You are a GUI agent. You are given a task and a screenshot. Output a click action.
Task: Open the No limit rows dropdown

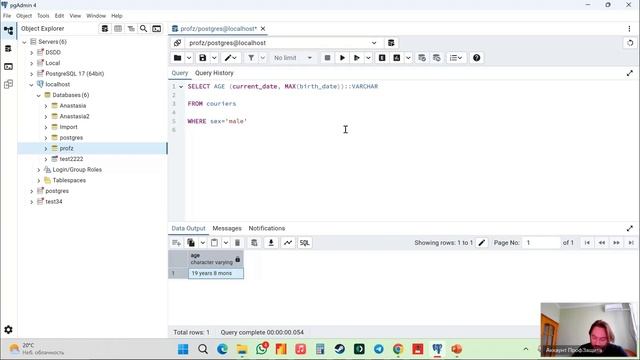(x=293, y=58)
